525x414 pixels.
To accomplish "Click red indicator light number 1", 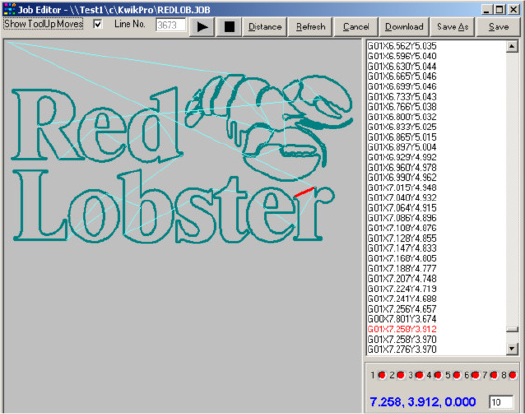I will 382,375.
